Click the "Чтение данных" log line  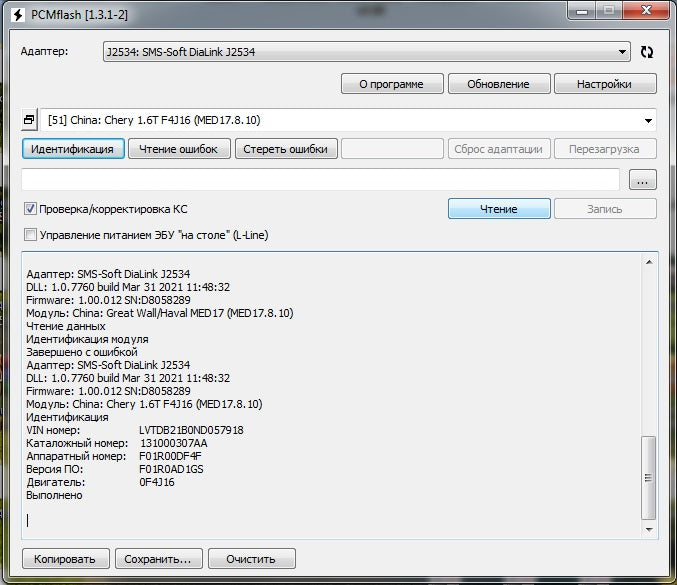click(66, 326)
